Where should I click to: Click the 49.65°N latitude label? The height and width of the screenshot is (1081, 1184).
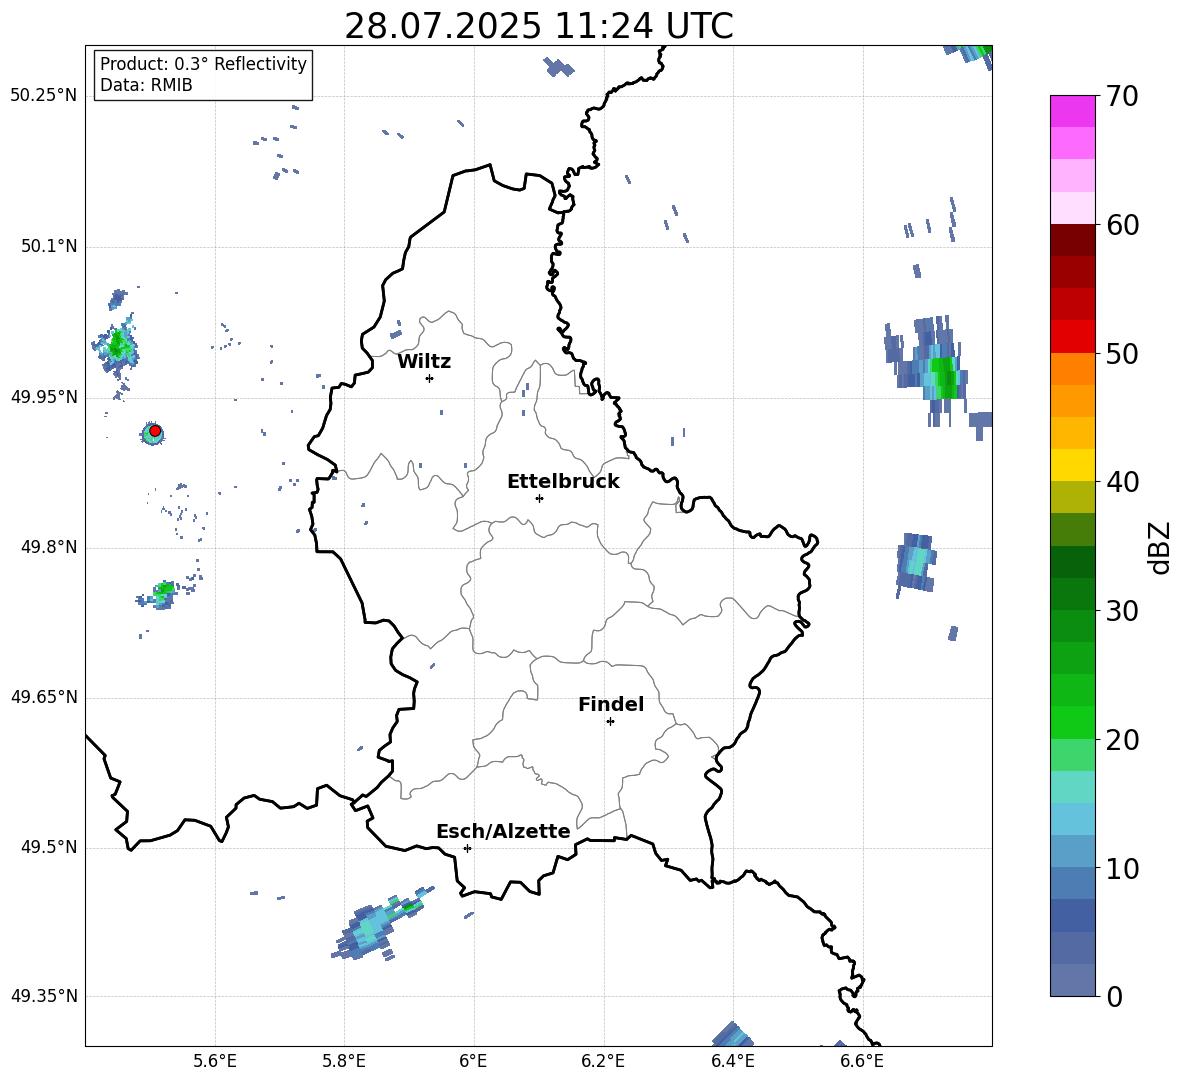pyautogui.click(x=44, y=697)
